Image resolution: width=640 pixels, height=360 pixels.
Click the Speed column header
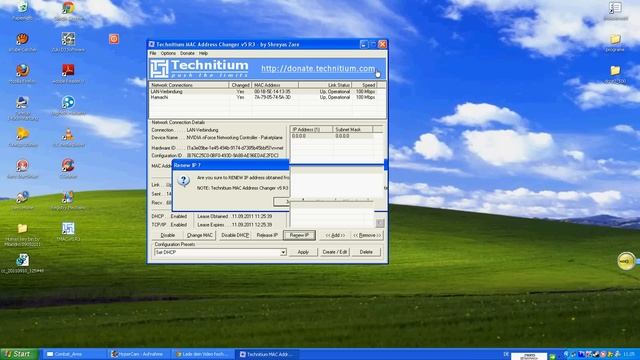(364, 85)
